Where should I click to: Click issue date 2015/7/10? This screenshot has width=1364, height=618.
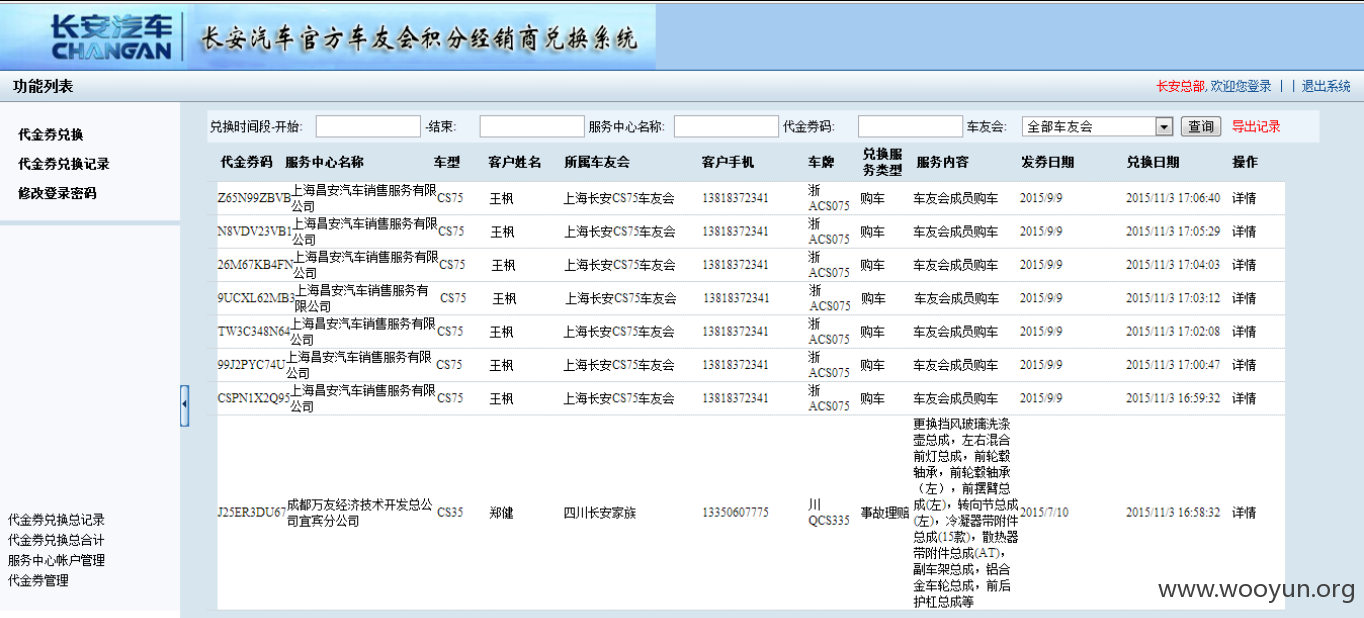click(1044, 512)
